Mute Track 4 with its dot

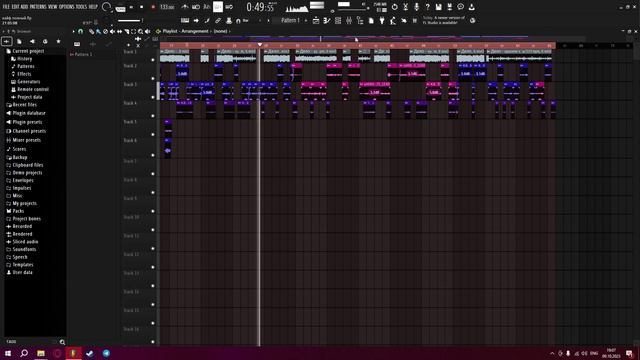tap(153, 116)
